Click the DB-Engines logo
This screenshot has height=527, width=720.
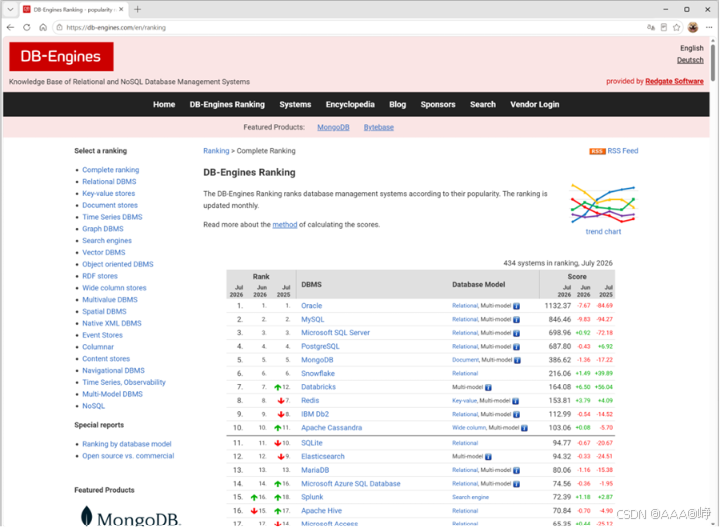click(x=61, y=56)
